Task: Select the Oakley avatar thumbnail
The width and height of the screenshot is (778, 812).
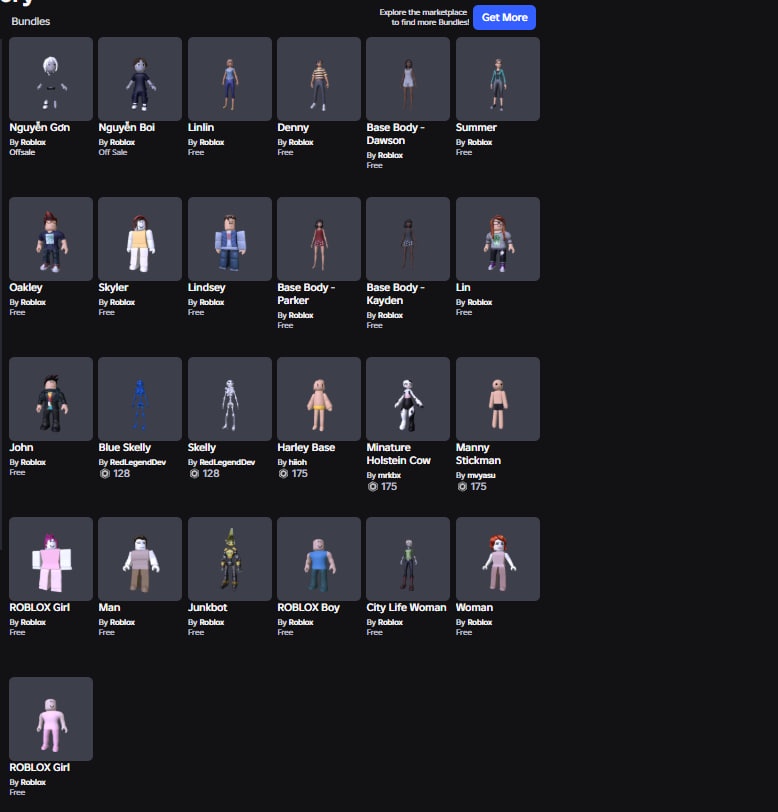Action: point(51,239)
